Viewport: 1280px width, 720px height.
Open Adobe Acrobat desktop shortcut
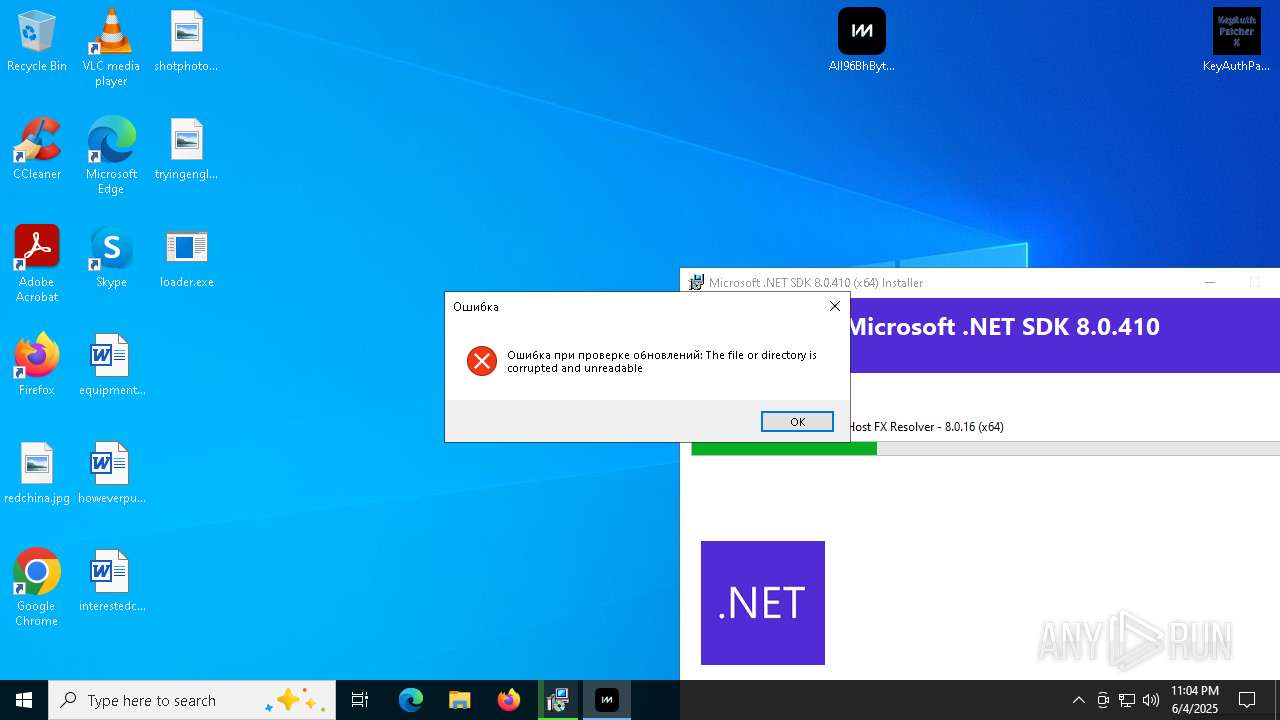click(x=37, y=264)
